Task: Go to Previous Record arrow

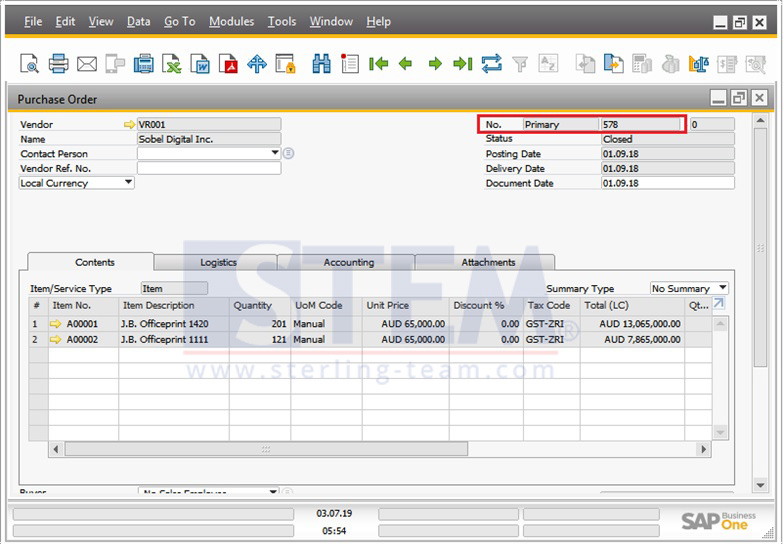Action: [x=406, y=64]
